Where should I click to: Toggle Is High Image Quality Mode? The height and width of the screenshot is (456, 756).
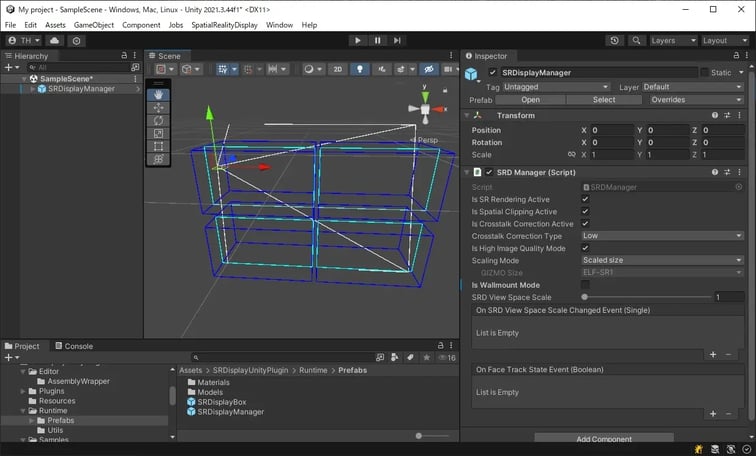(585, 248)
